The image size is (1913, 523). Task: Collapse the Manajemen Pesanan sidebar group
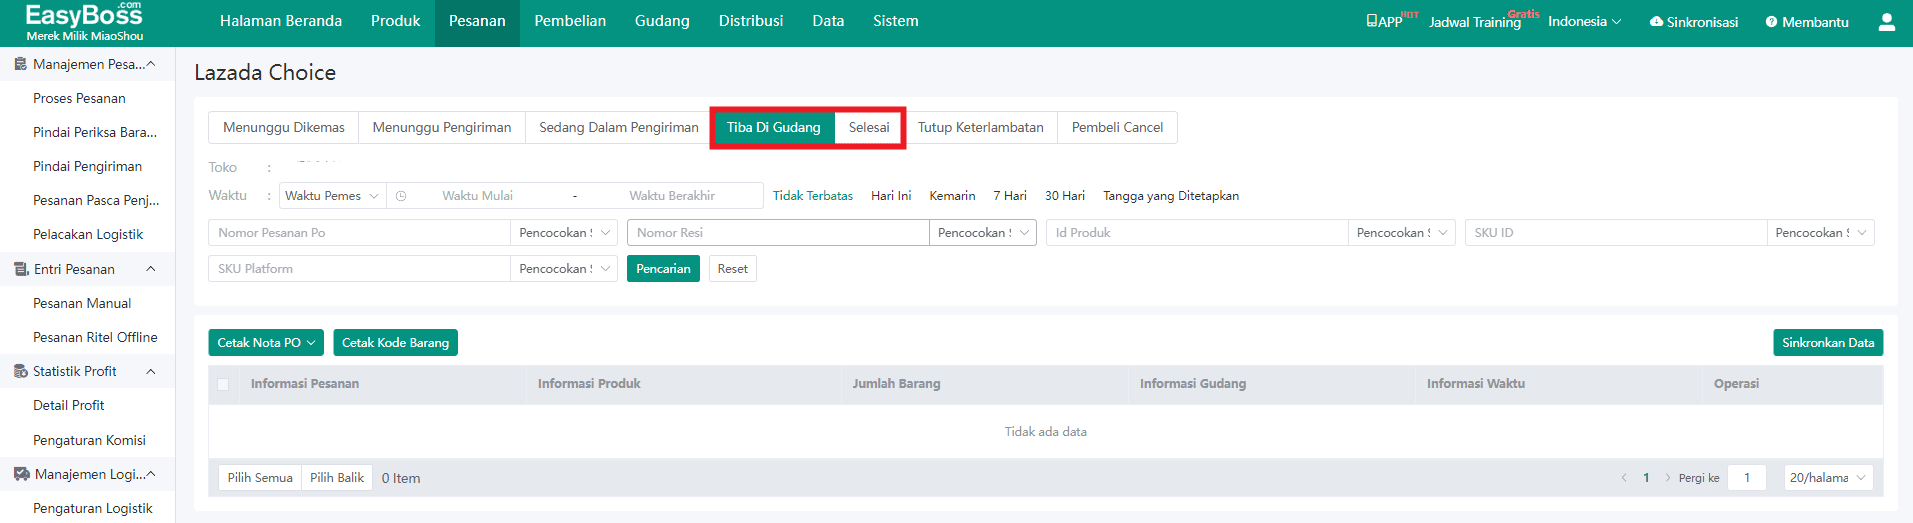pyautogui.click(x=151, y=64)
